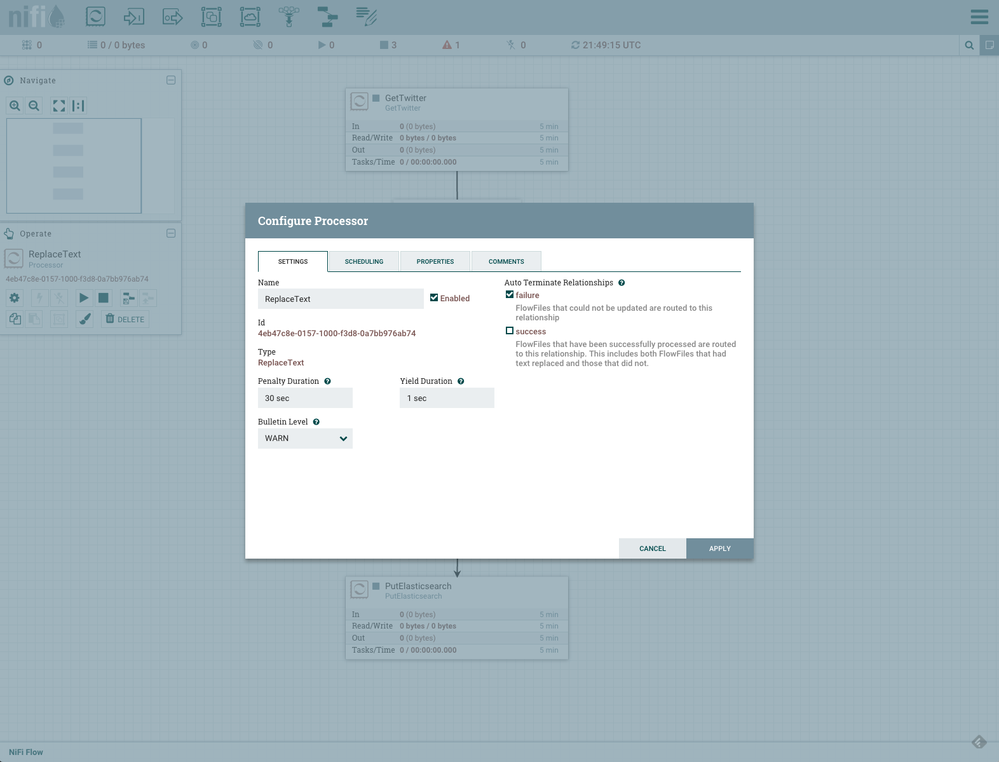Select the Label toolbar icon

366,17
